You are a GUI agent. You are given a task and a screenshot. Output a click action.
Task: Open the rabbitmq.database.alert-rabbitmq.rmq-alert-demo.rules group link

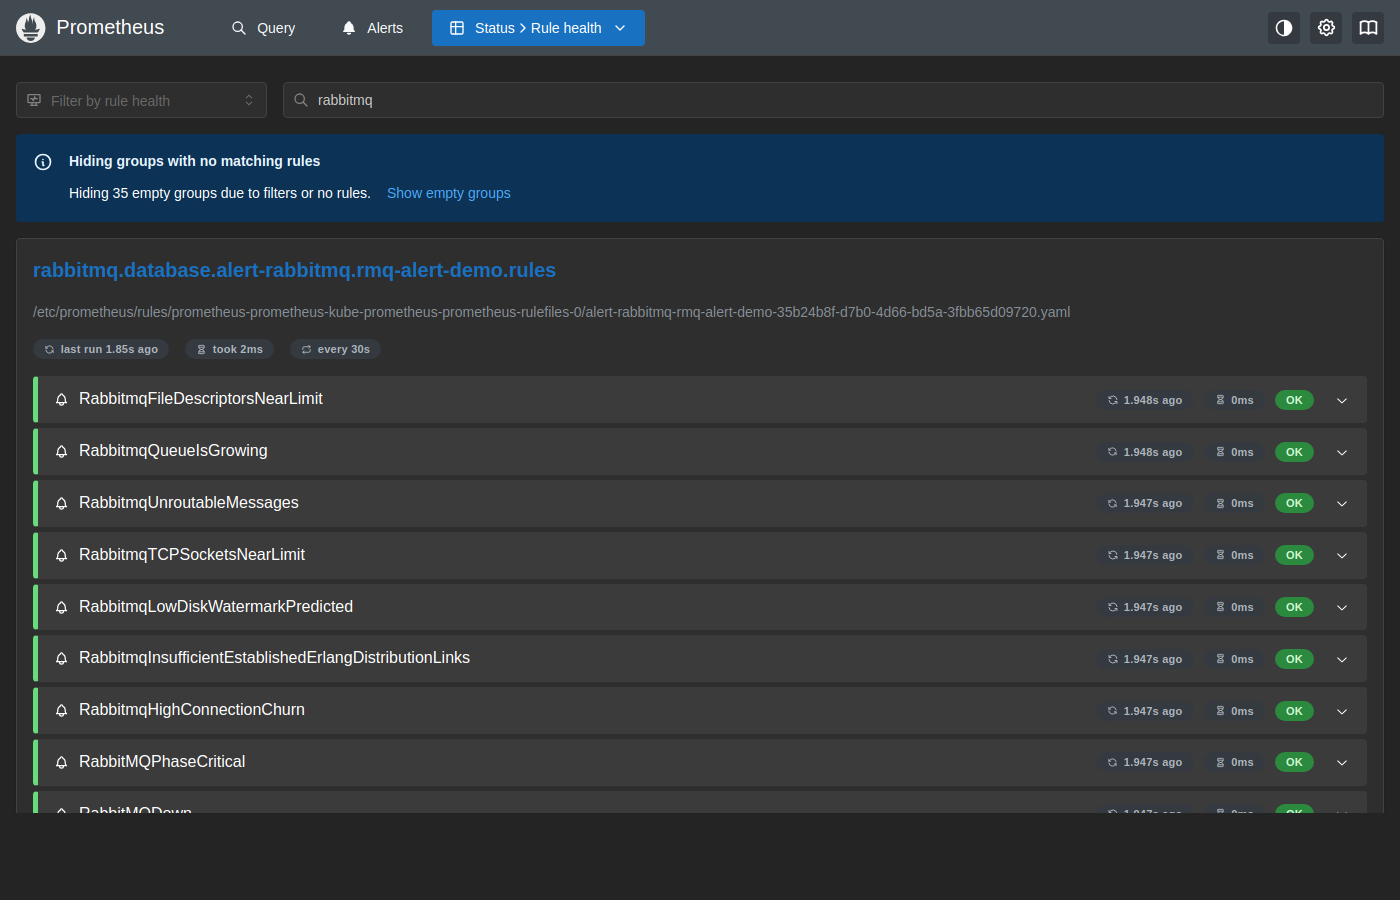294,270
